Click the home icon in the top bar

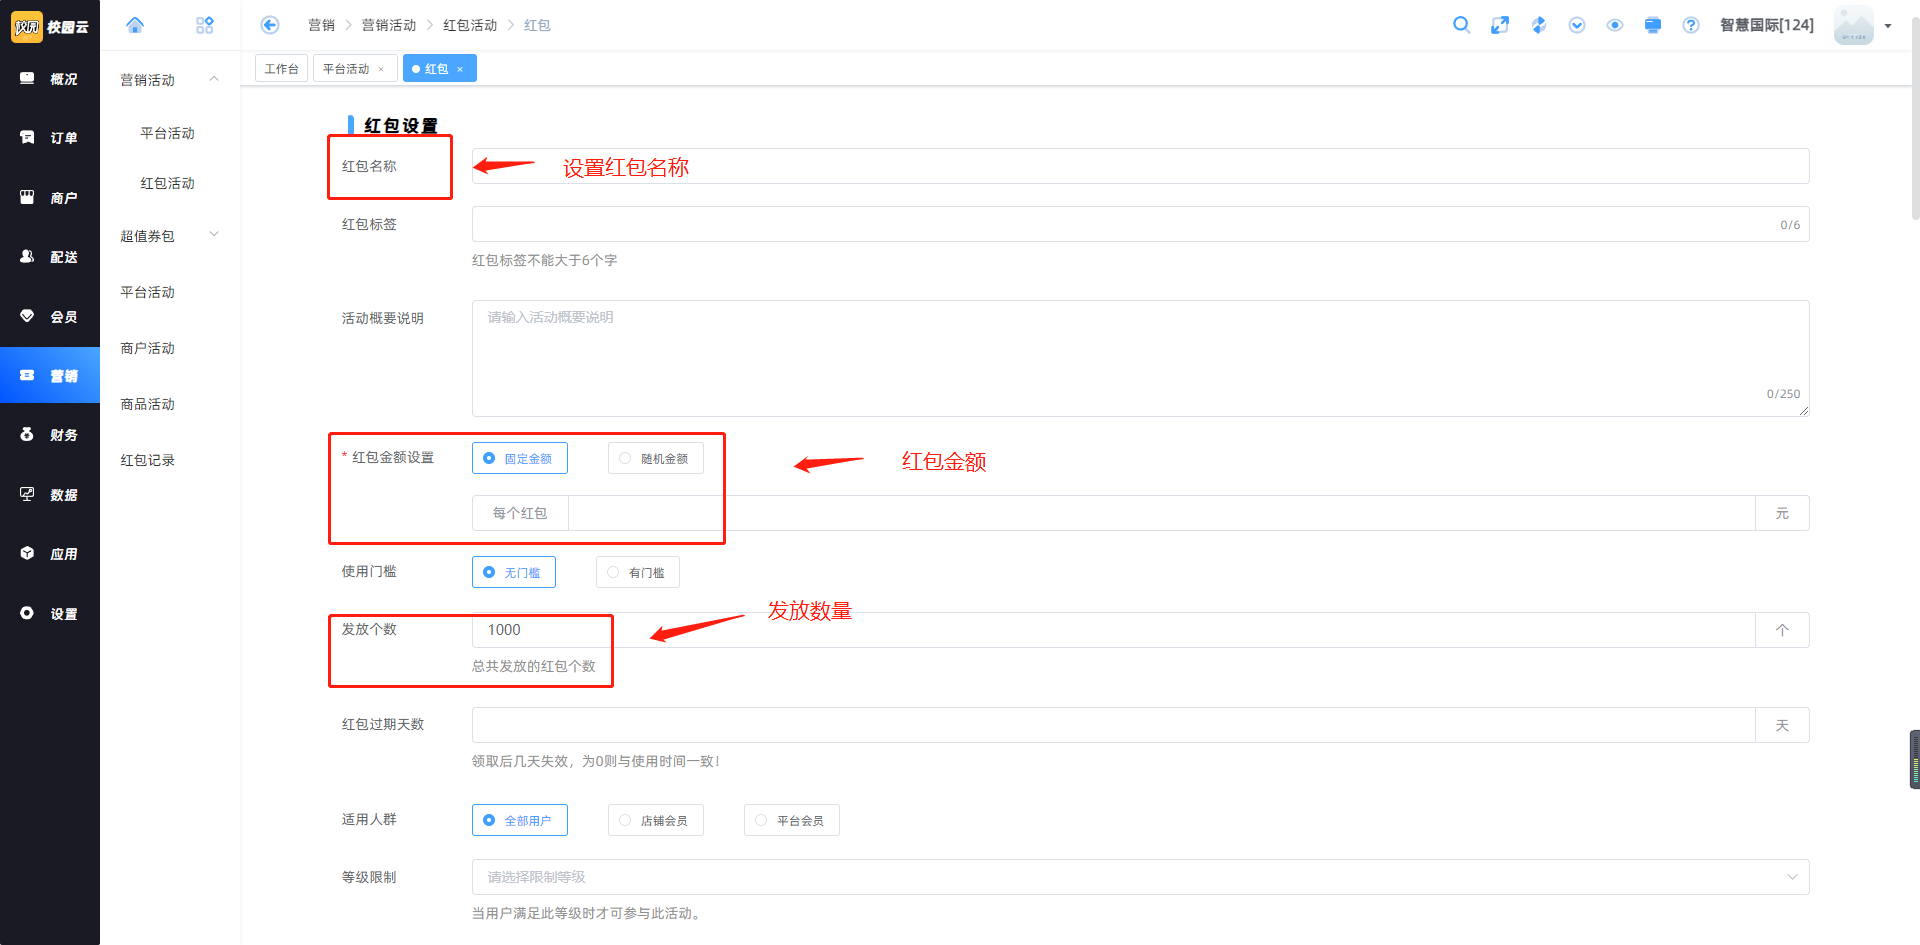(135, 25)
